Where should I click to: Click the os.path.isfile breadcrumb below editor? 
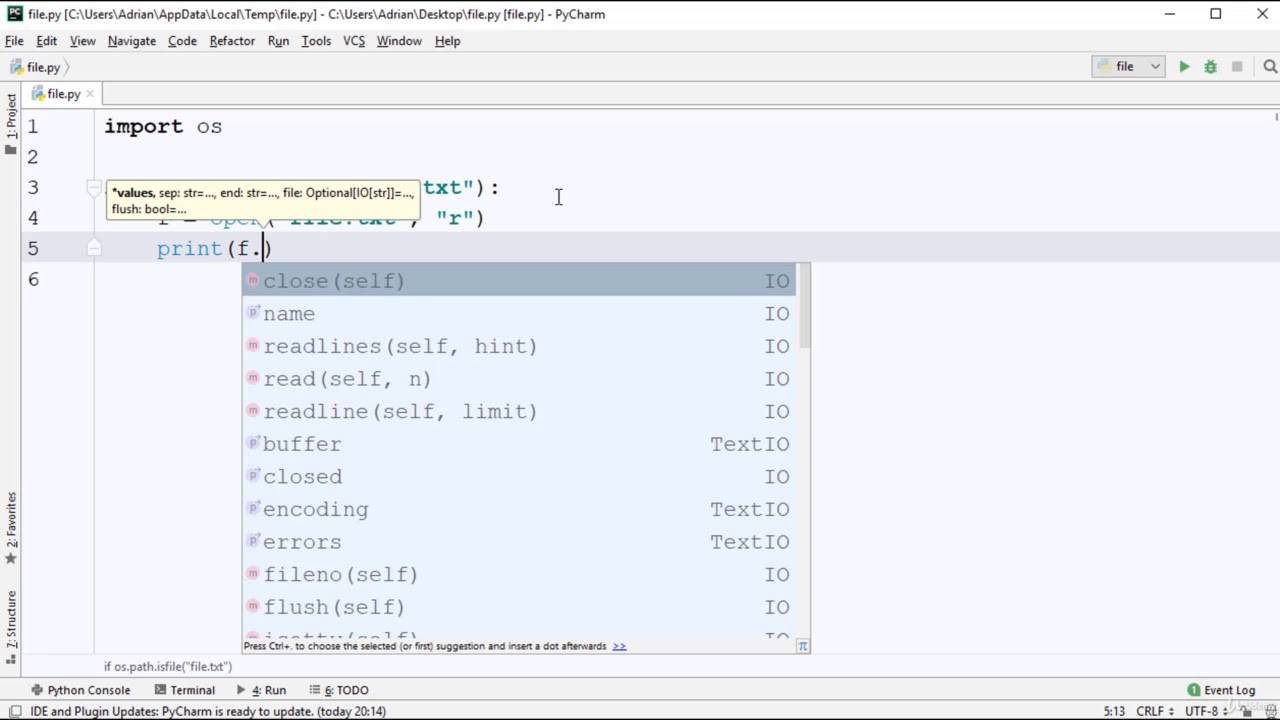click(168, 666)
